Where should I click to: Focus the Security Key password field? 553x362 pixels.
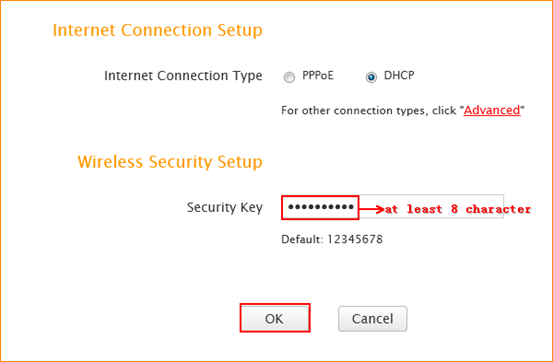click(392, 207)
